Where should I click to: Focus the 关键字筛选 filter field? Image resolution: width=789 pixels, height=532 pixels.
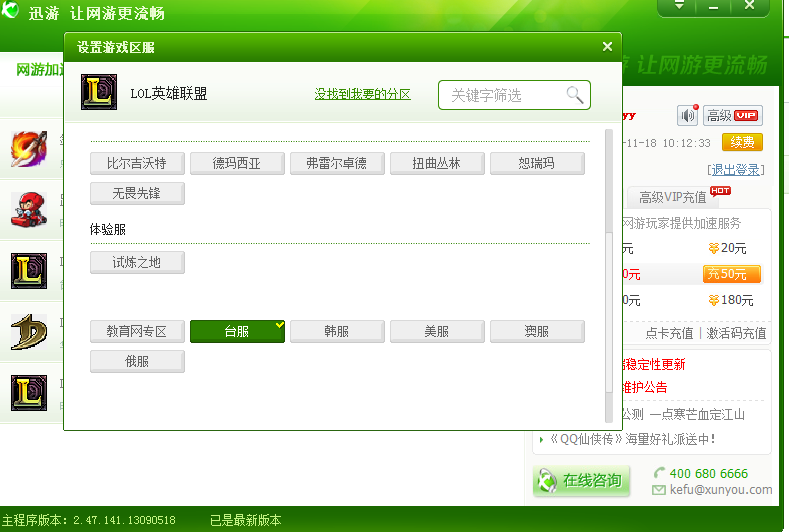tap(514, 95)
